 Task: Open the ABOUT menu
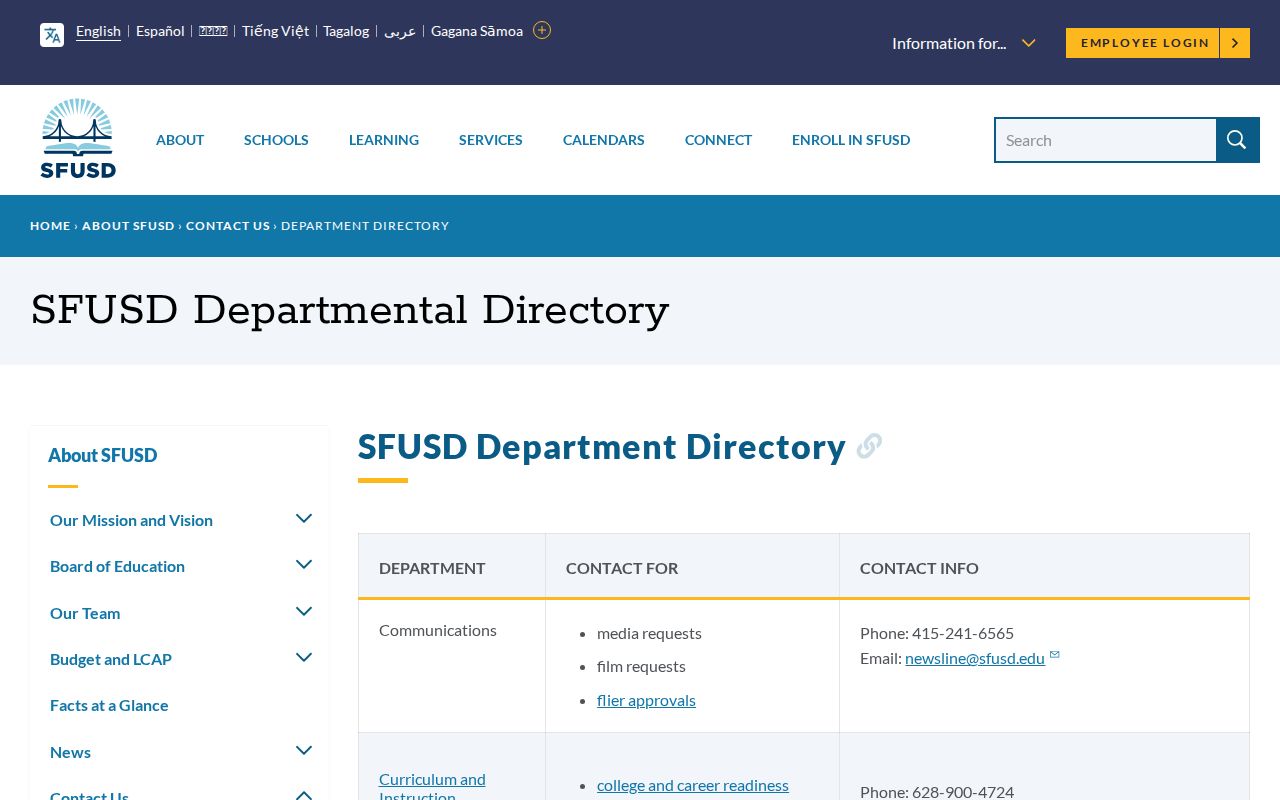tap(180, 140)
